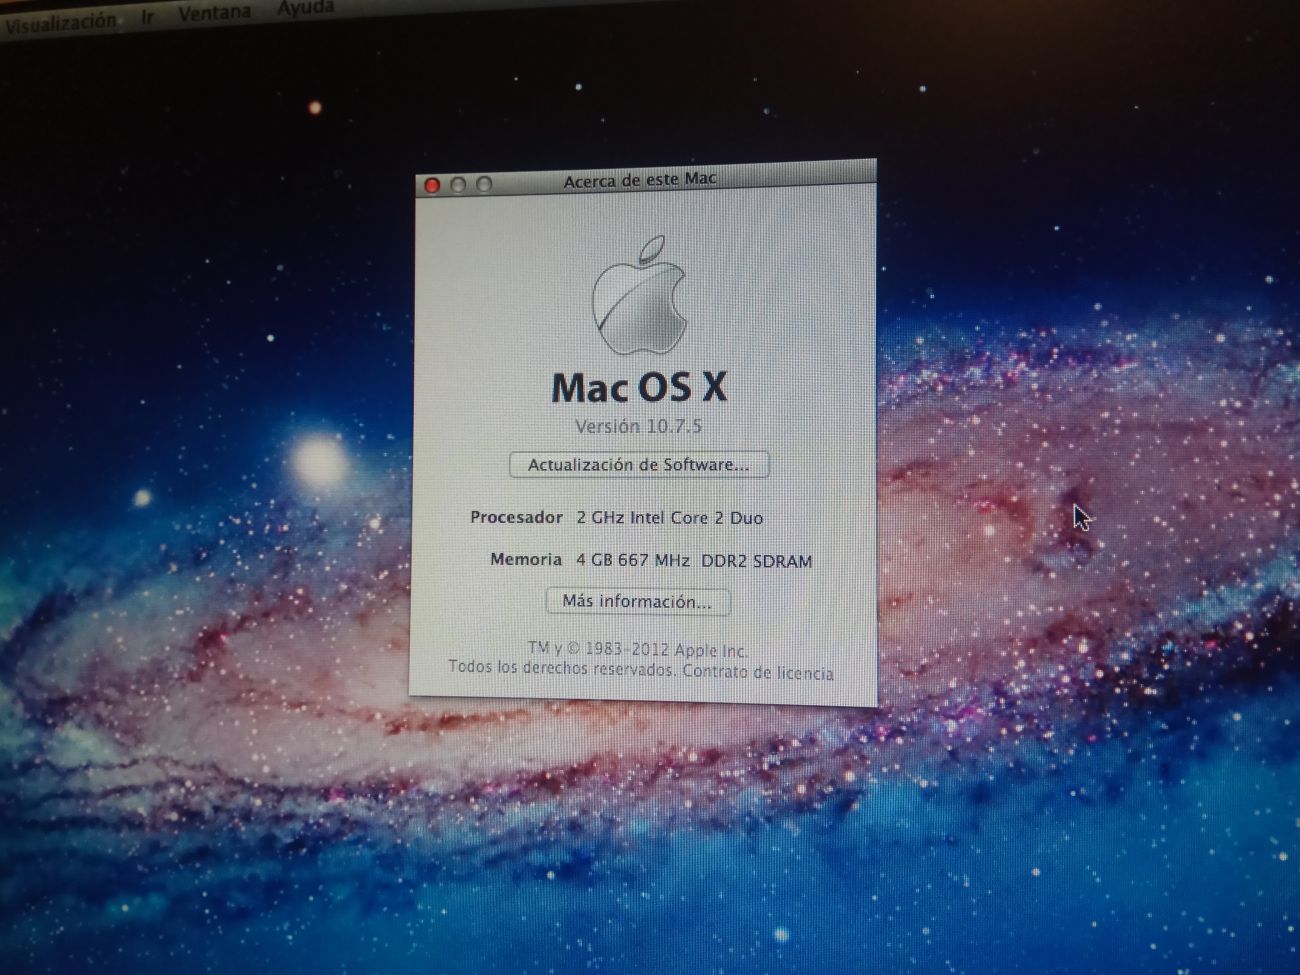Click the Versión 10.7.5 text

(638, 426)
